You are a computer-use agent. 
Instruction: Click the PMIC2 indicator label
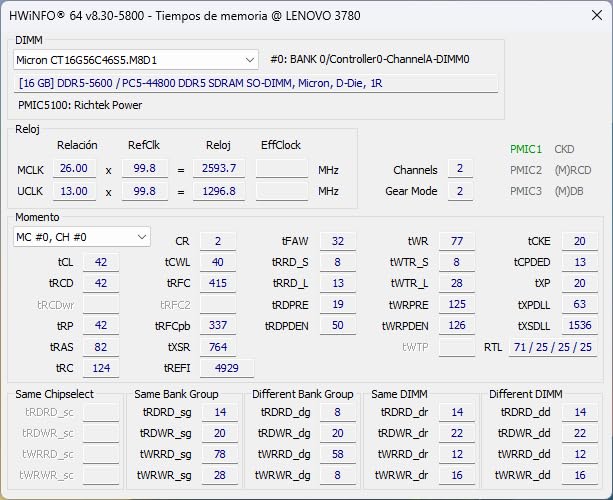coord(526,170)
